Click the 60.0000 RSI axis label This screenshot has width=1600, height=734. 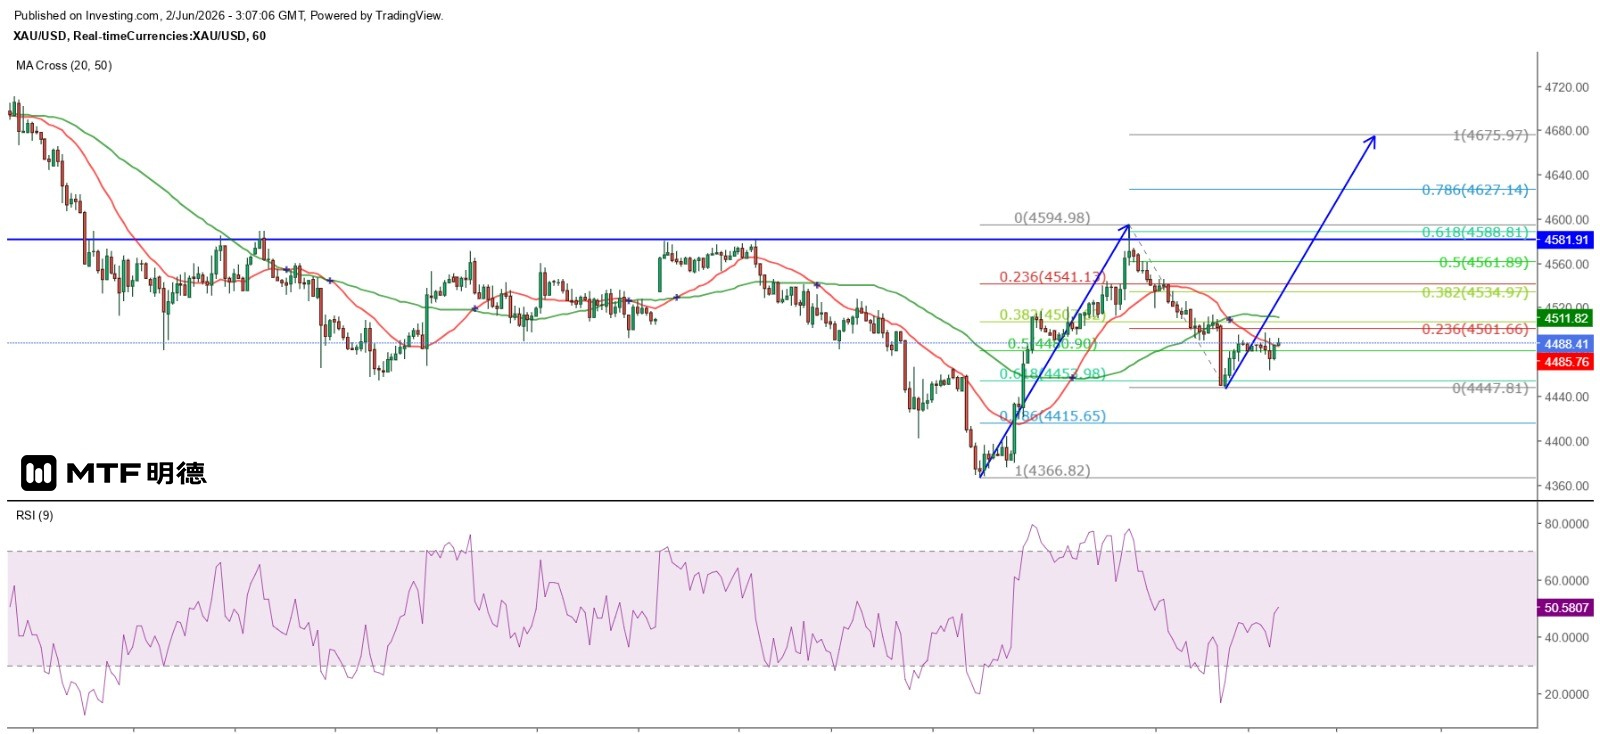pyautogui.click(x=1566, y=581)
